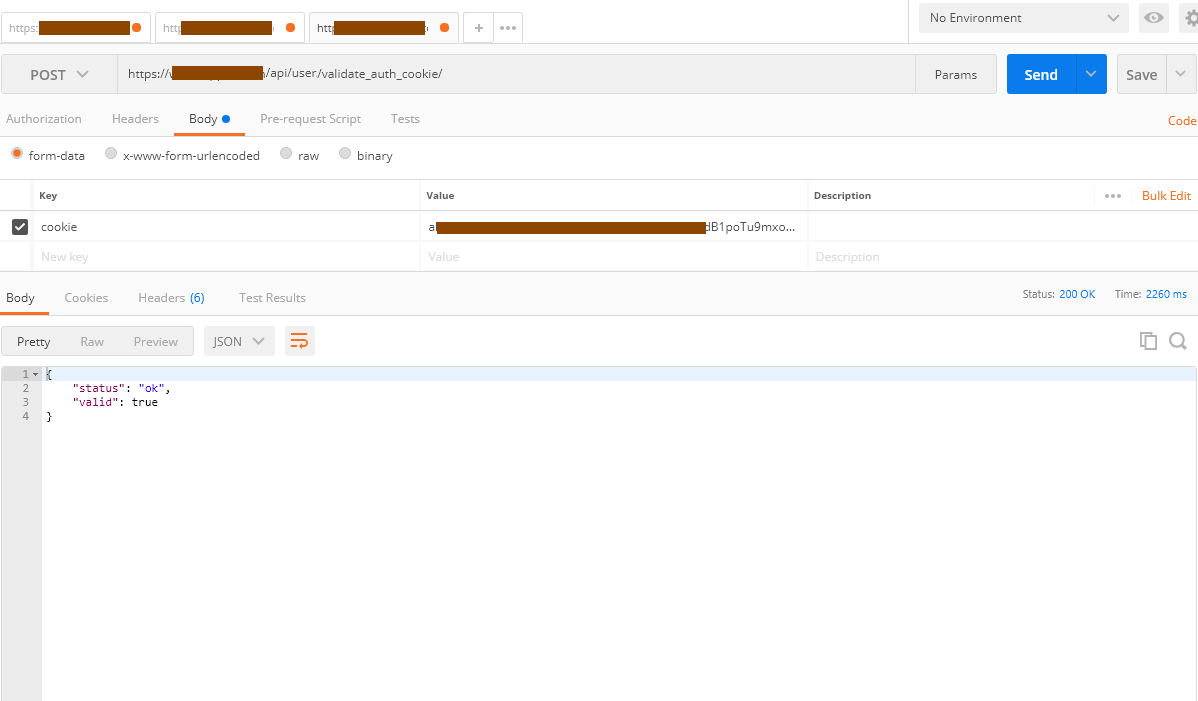Switch to the Authorization tab
This screenshot has width=1198, height=701.
click(44, 119)
